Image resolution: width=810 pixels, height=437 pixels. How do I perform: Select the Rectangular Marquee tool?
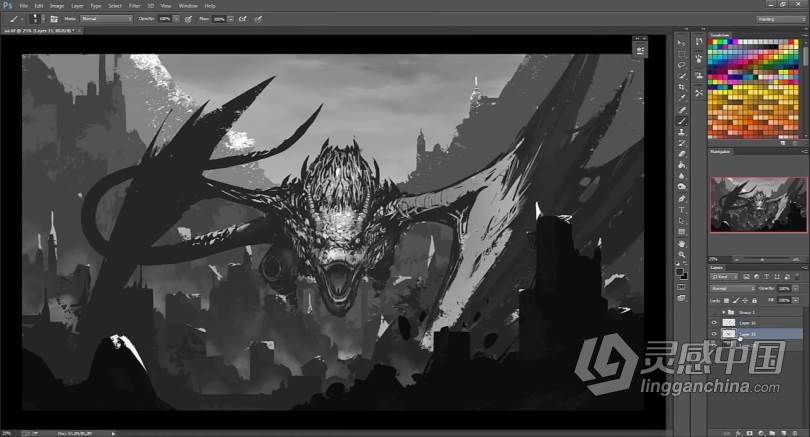coord(682,54)
